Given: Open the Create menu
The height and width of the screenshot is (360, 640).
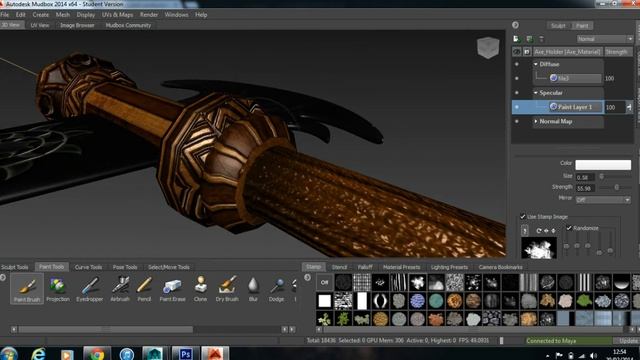Looking at the screenshot, I should (40, 15).
